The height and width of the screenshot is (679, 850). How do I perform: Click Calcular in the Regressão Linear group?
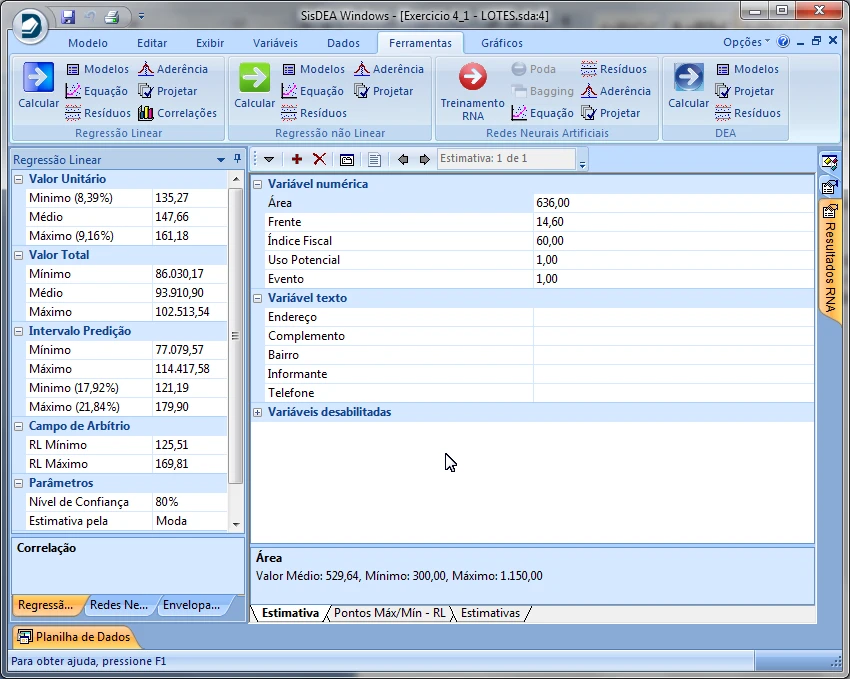pos(38,85)
